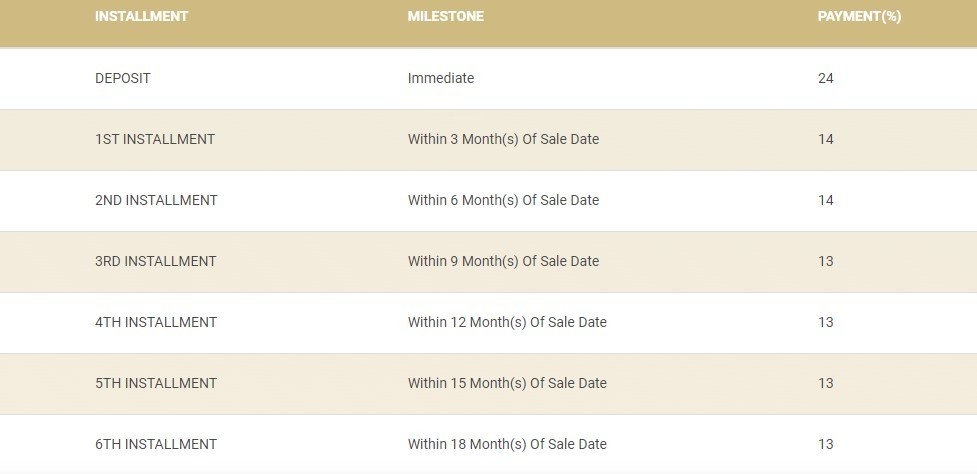Click the PAYMENT(%) column header
The image size is (977, 474).
(859, 17)
